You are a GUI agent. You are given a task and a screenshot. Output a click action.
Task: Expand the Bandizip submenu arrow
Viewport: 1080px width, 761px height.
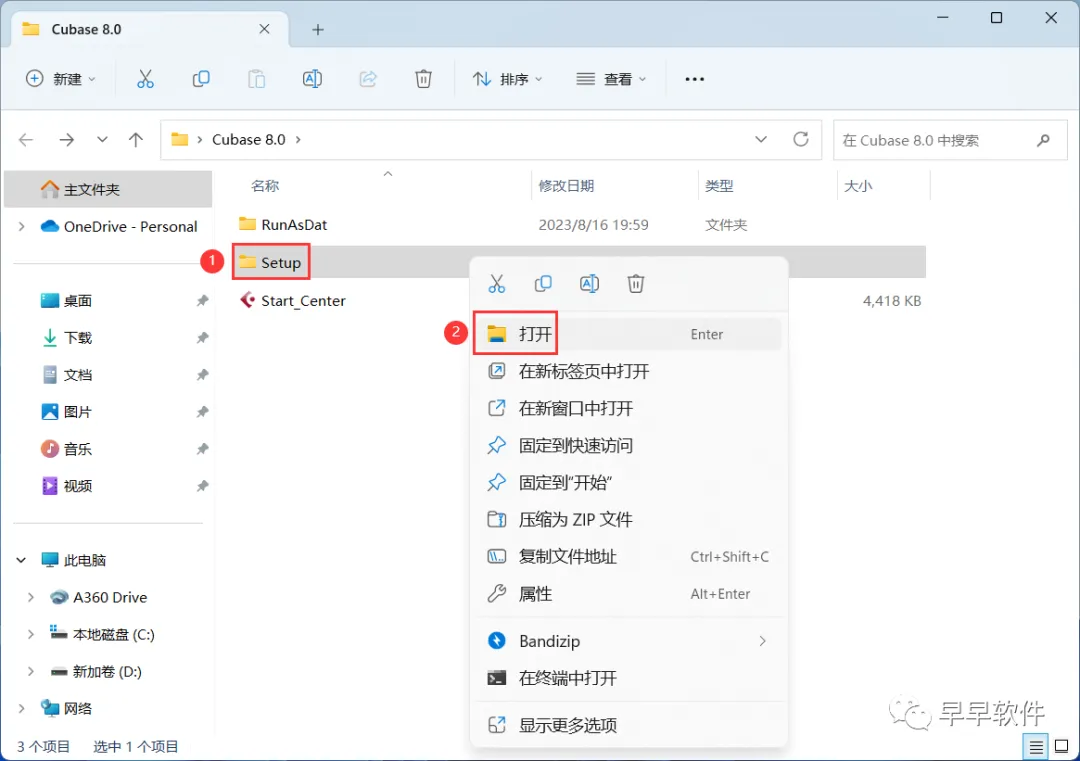762,641
